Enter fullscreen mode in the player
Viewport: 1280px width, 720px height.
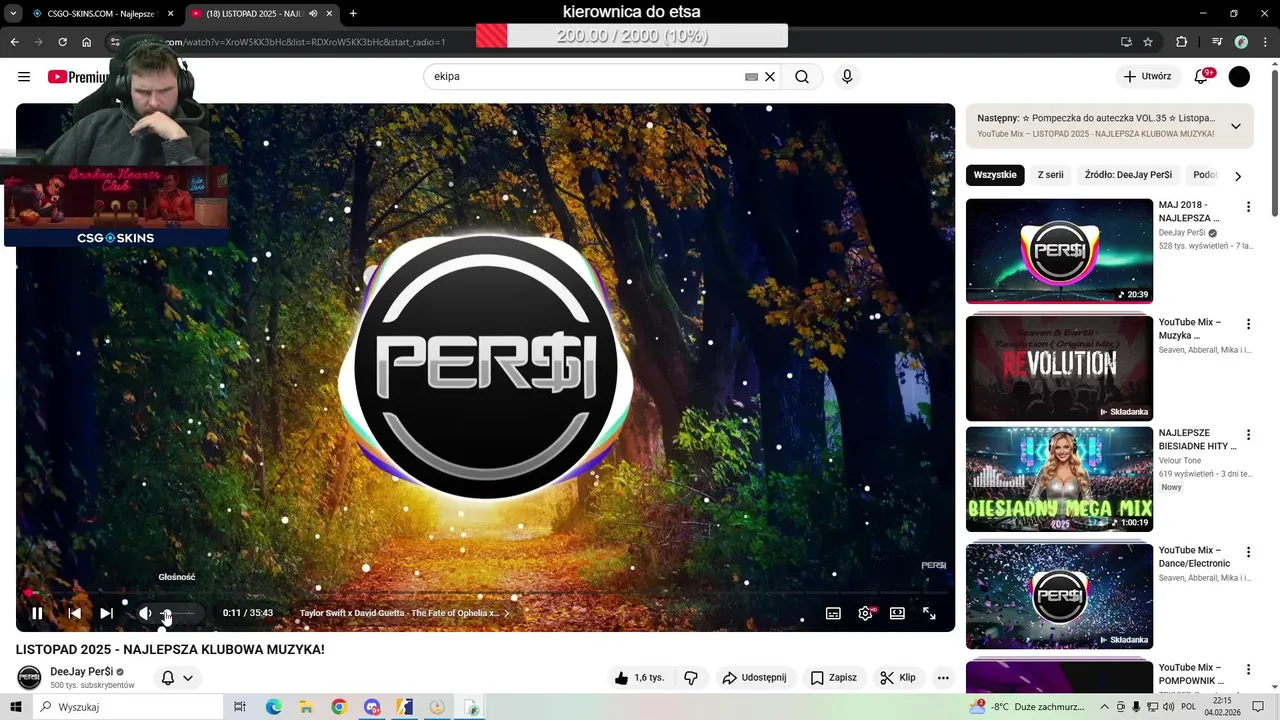pyautogui.click(x=929, y=613)
